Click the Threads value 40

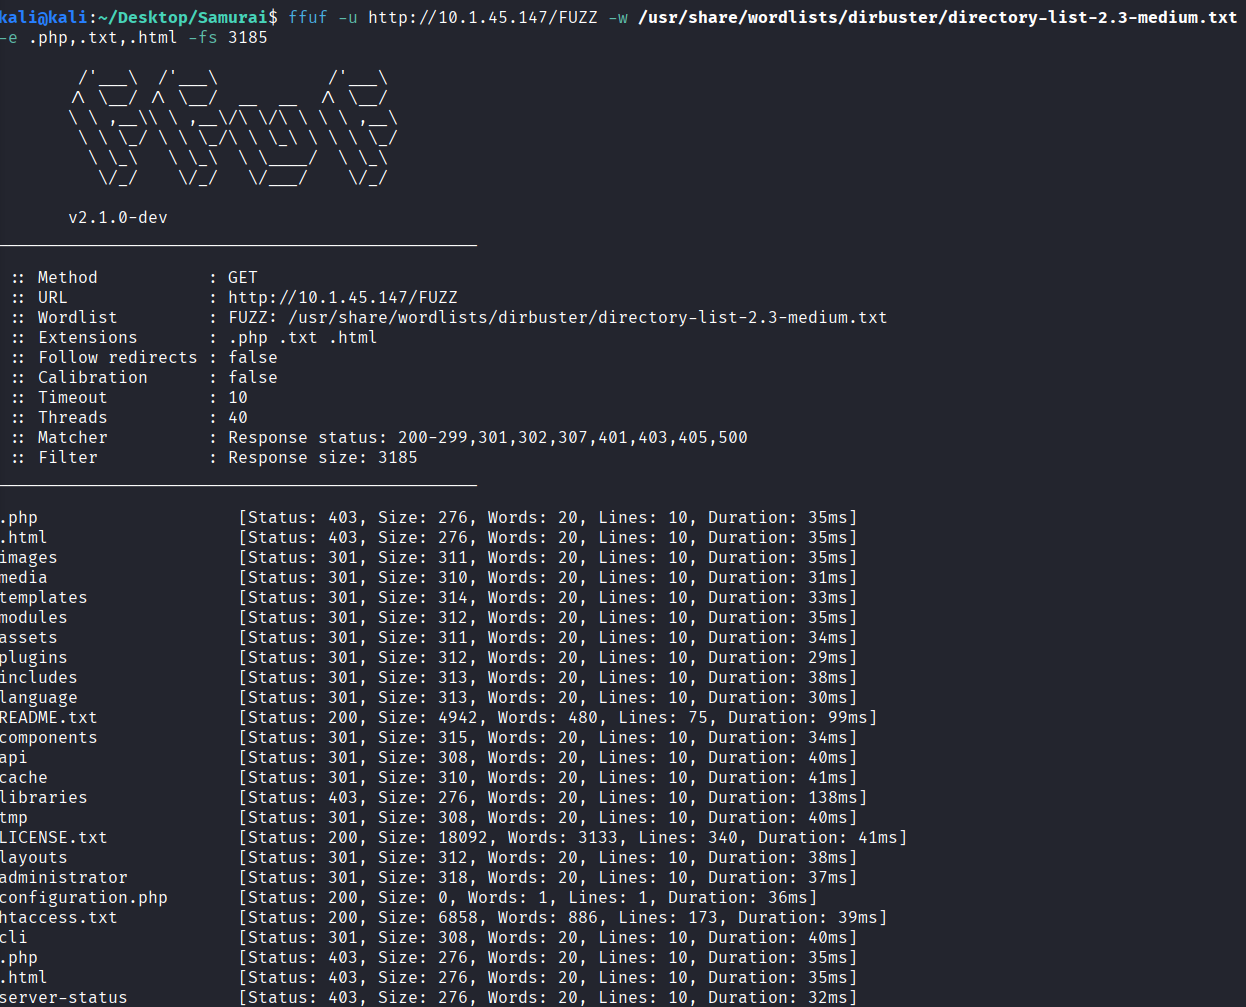click(238, 417)
